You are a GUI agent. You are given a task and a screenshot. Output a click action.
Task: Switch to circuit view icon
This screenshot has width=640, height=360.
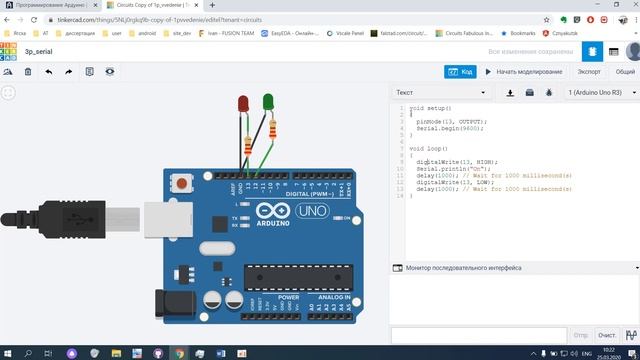tap(592, 52)
